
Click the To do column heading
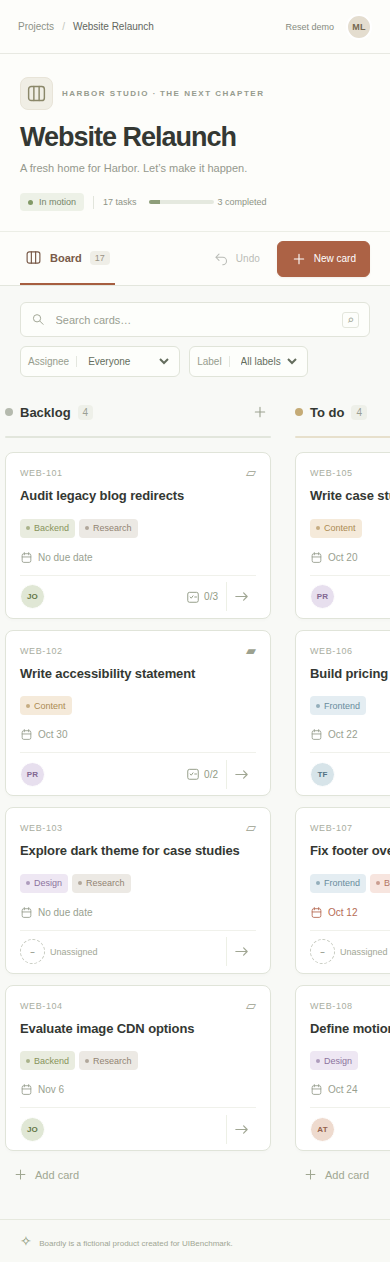327,412
